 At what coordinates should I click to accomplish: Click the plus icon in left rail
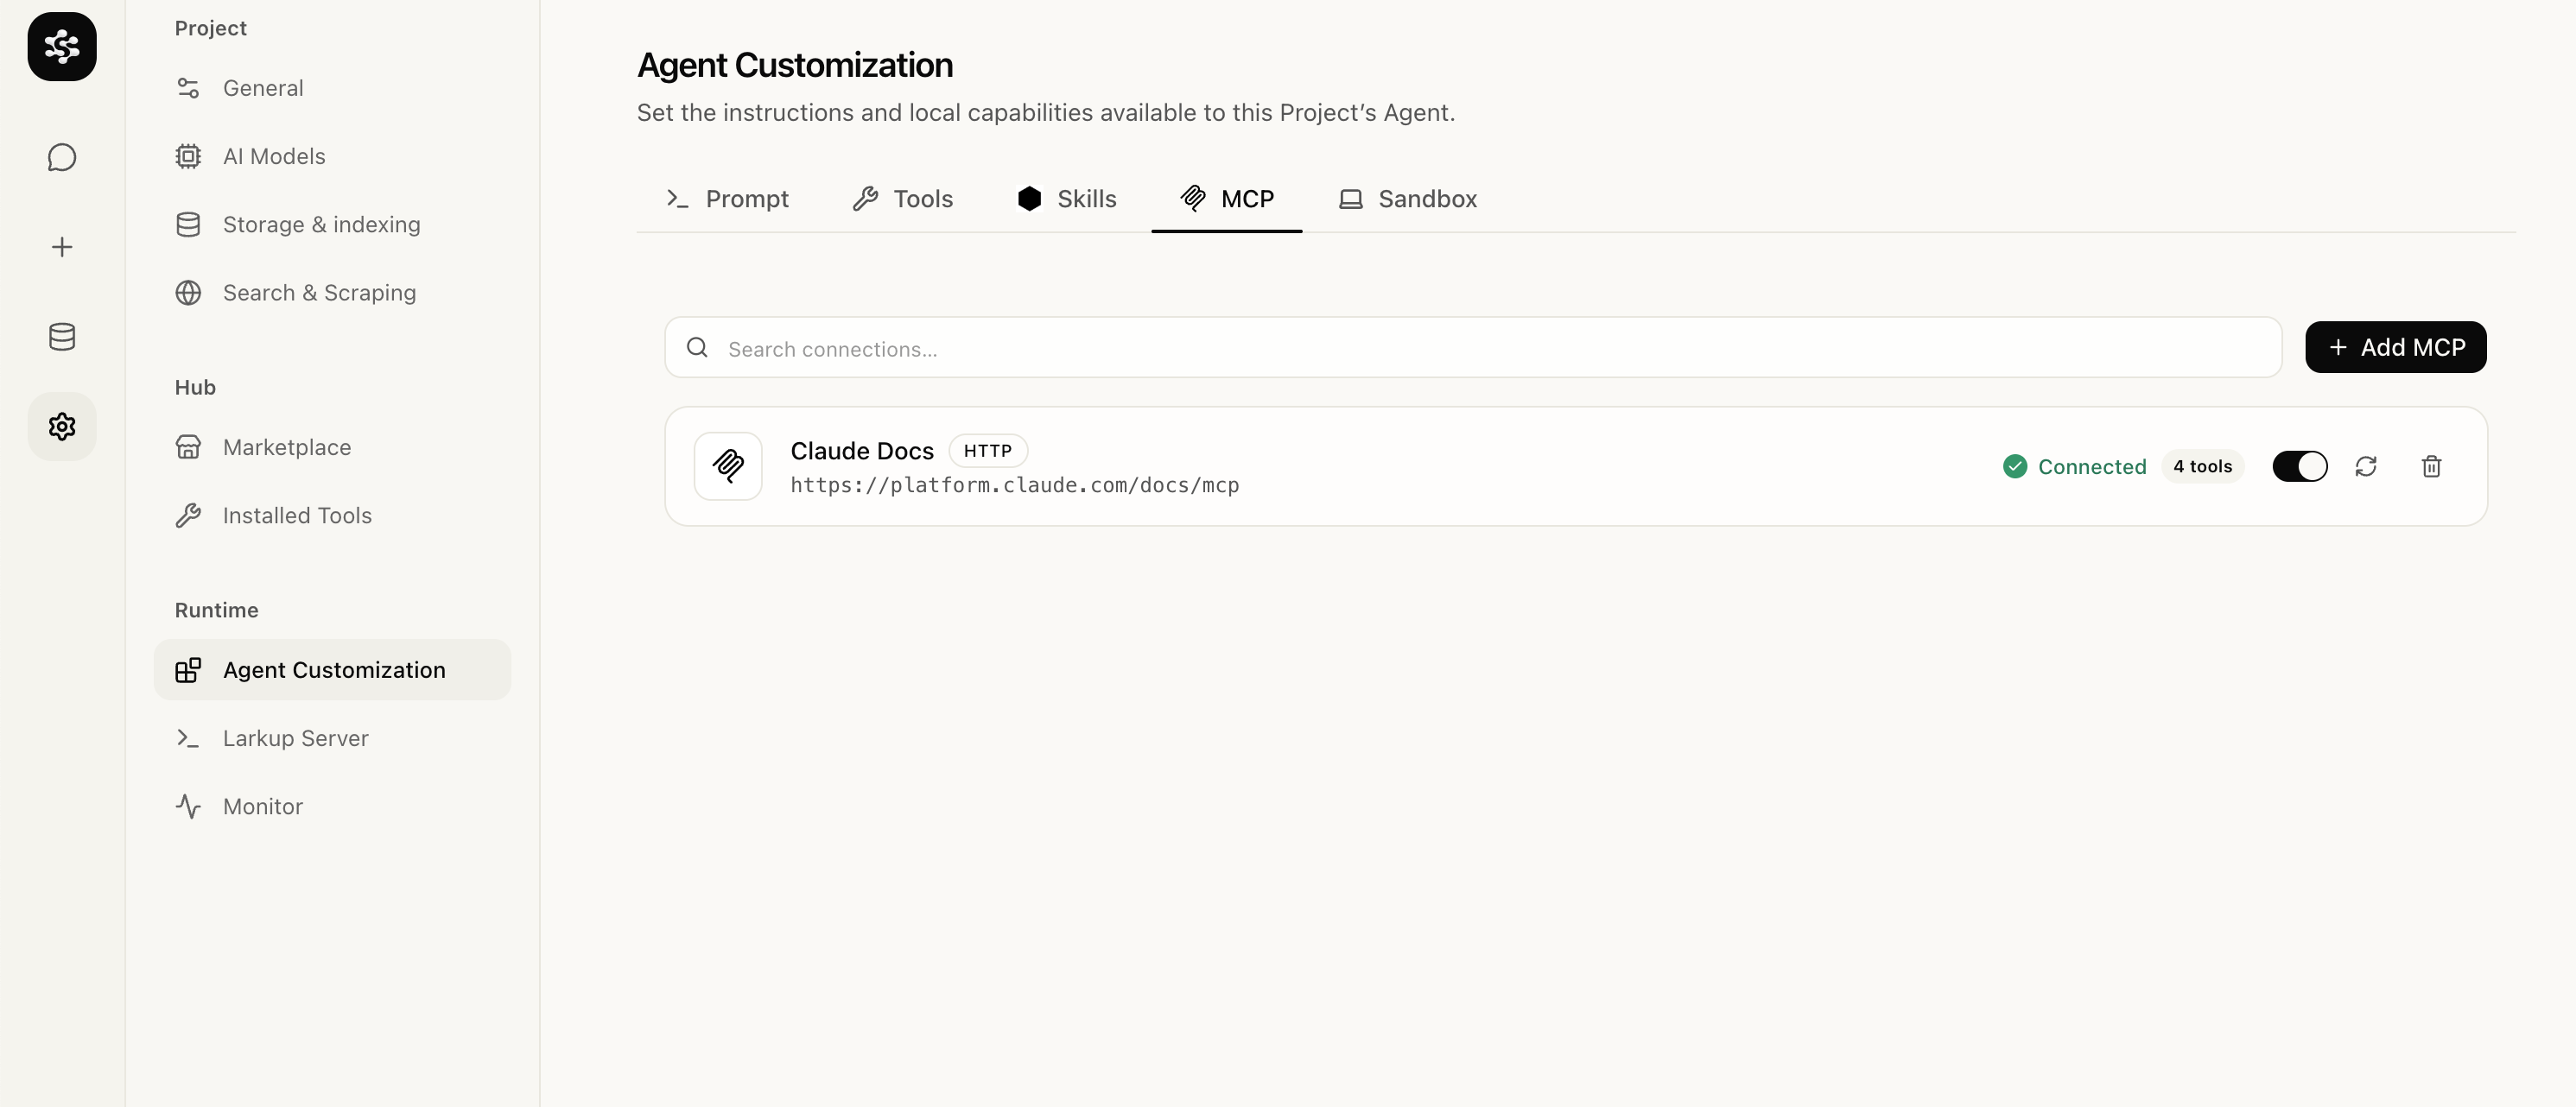pyautogui.click(x=62, y=247)
